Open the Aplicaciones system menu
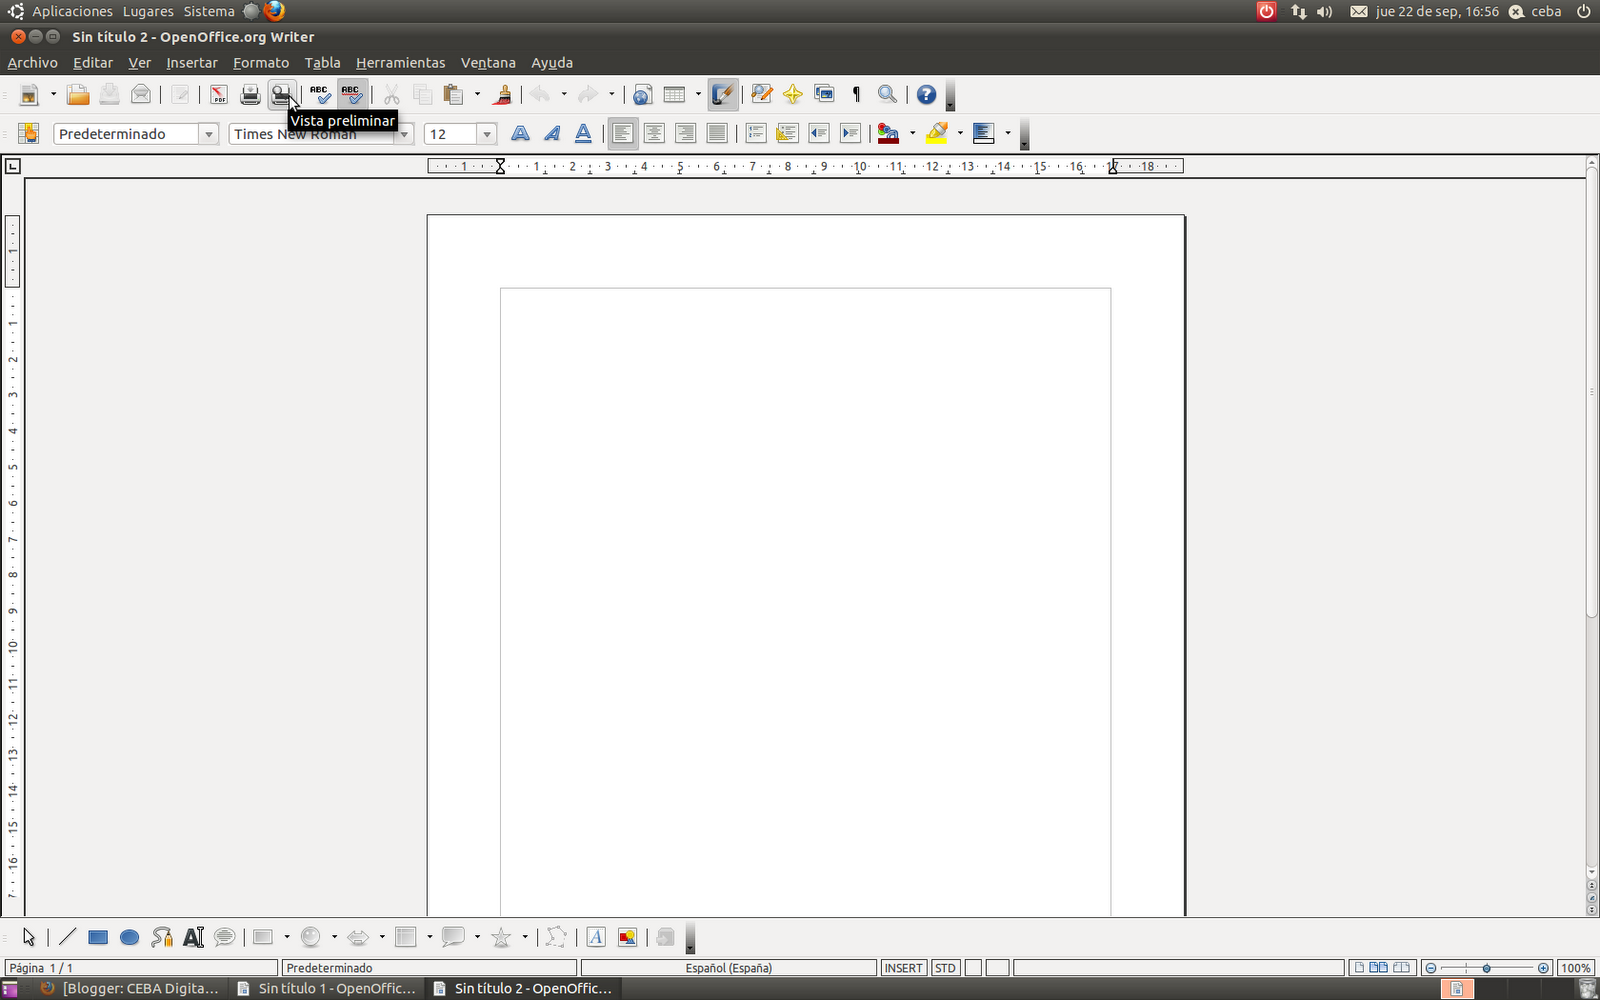 pyautogui.click(x=72, y=12)
